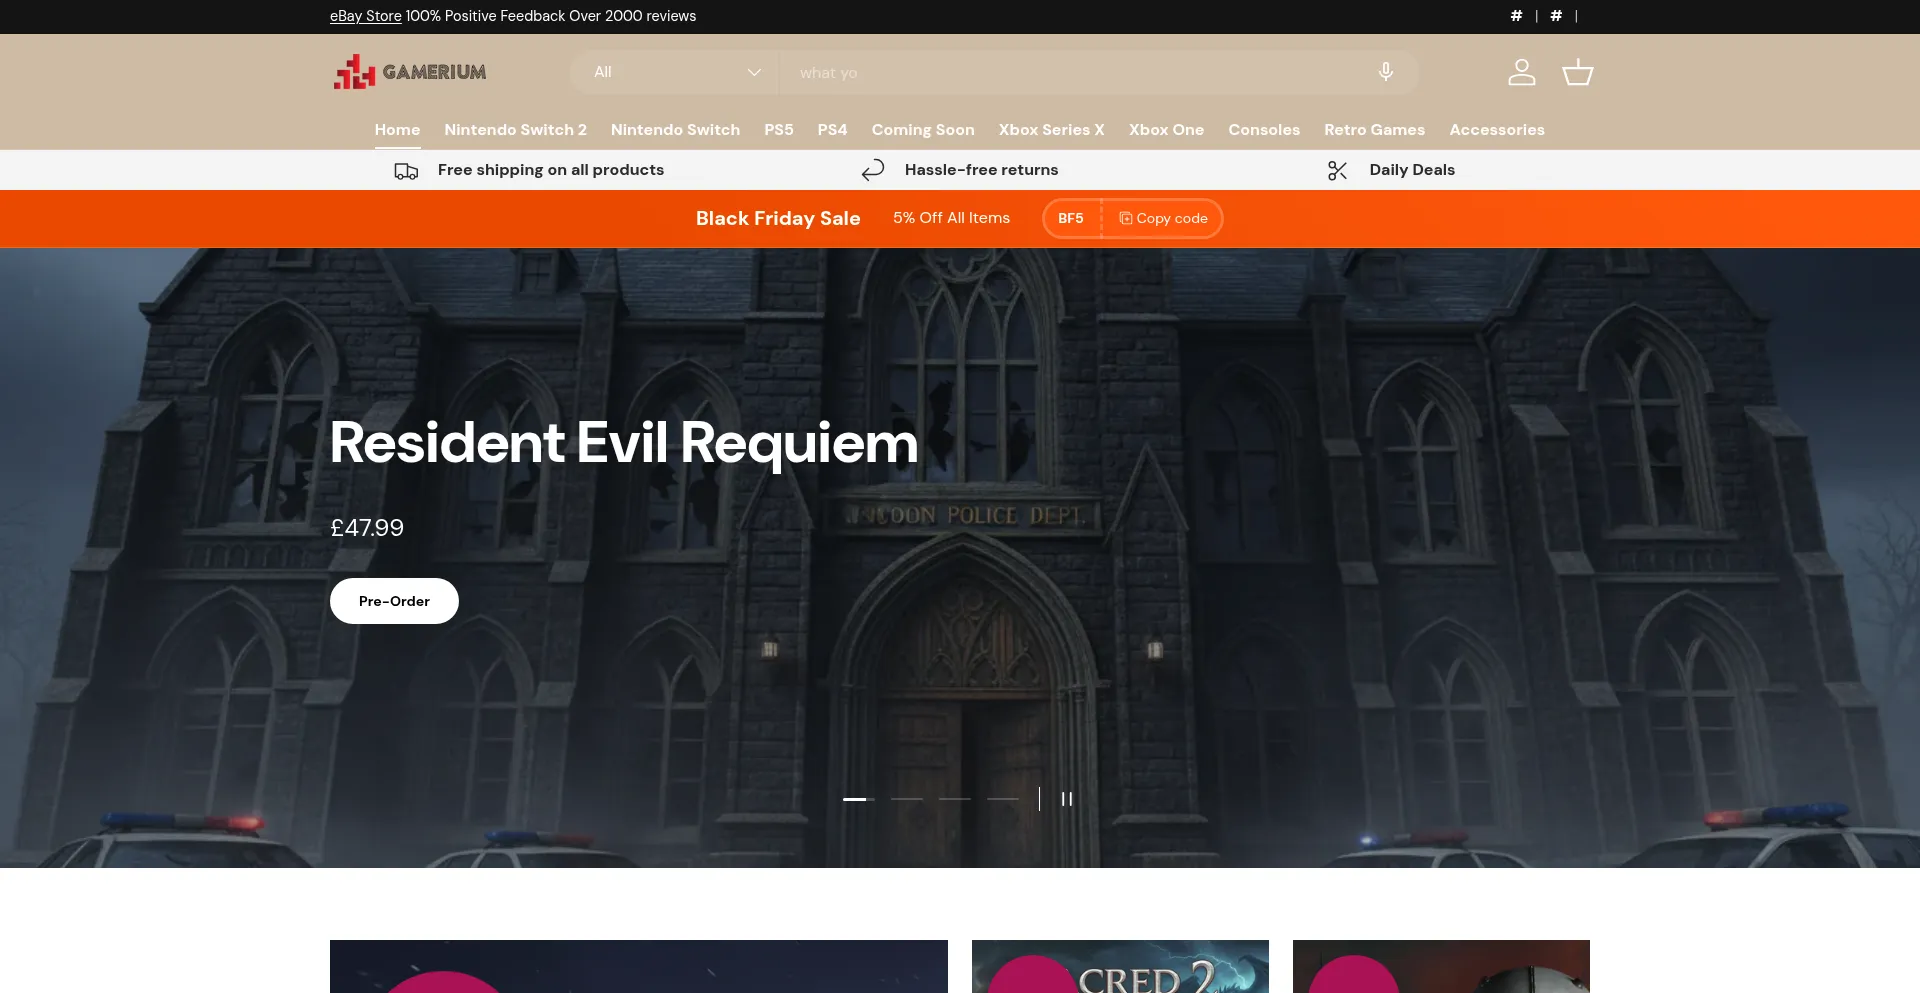Open the Coming Soon menu
The image size is (1920, 993).
(x=922, y=130)
